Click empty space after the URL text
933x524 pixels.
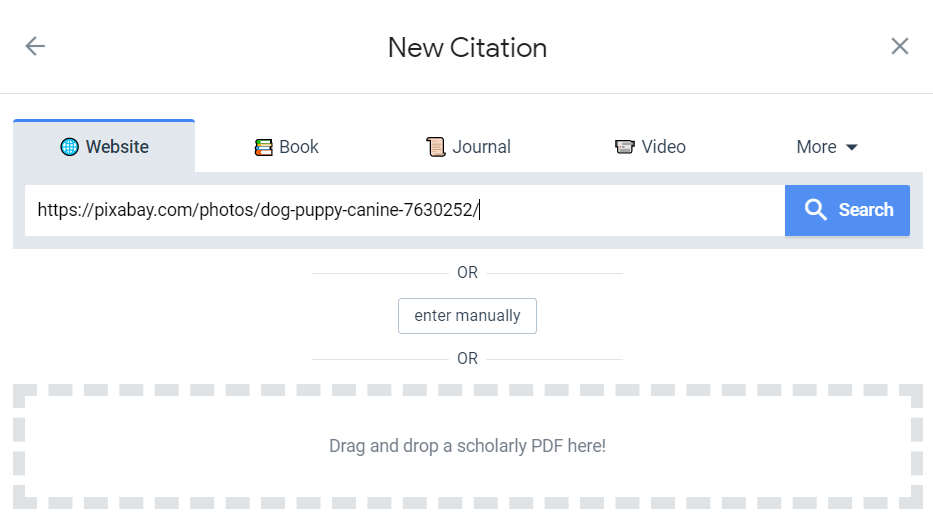[x=631, y=211]
